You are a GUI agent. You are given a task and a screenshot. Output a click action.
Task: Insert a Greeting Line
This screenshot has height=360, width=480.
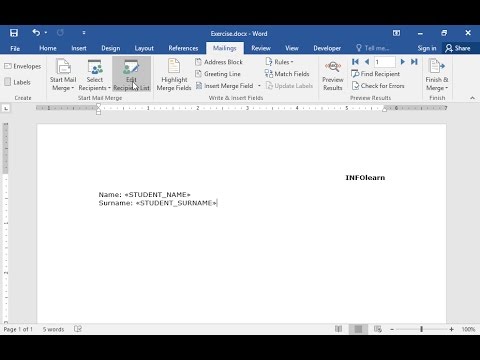(x=218, y=74)
